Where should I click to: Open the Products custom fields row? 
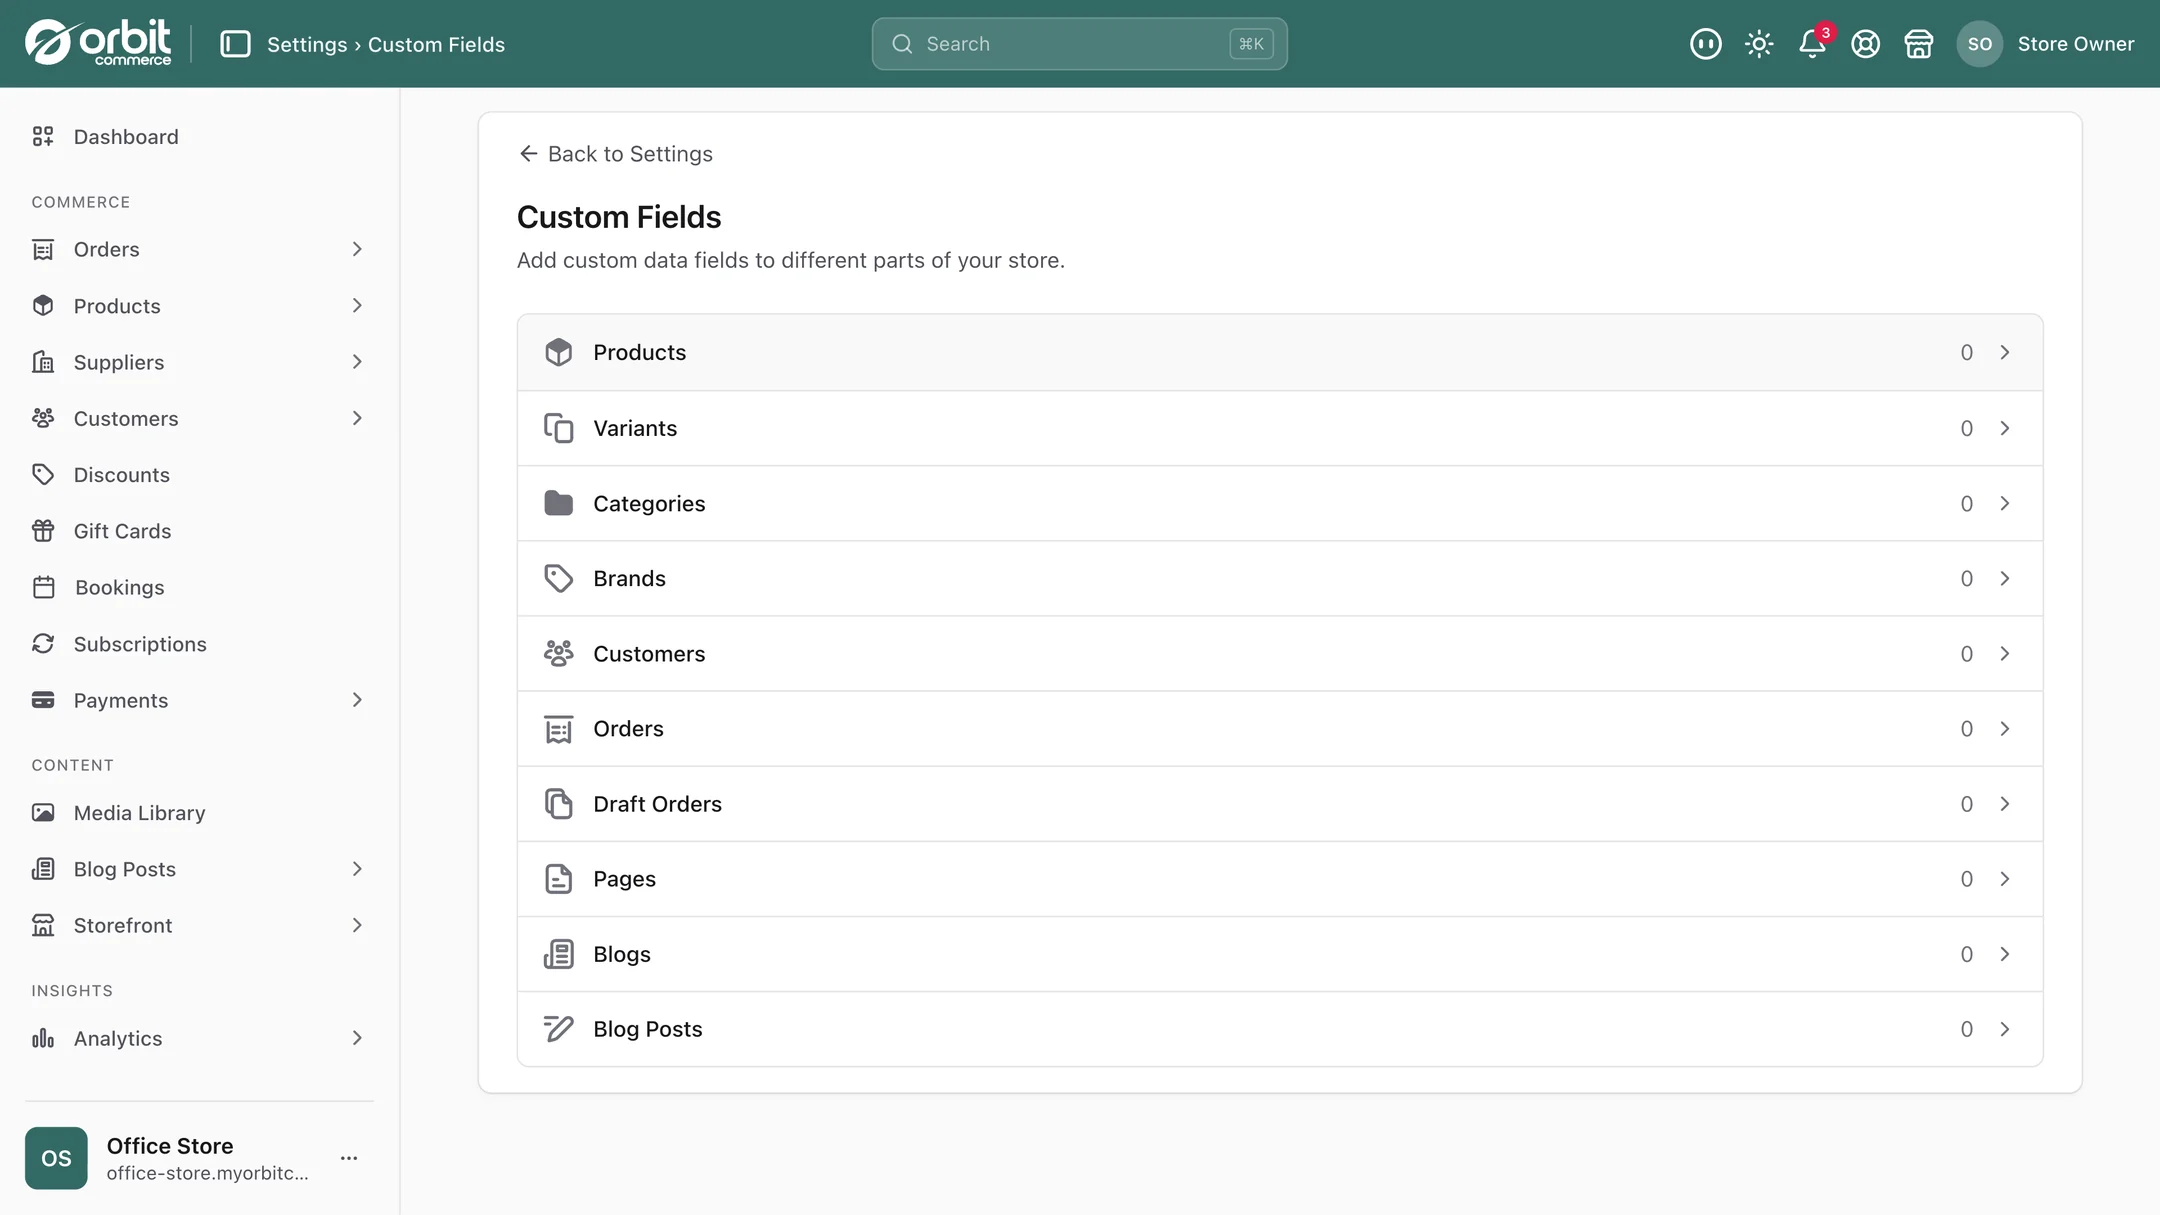(1280, 352)
